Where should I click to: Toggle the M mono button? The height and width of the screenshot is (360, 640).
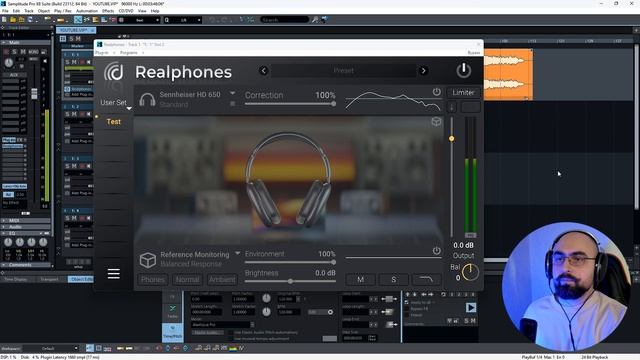point(360,280)
